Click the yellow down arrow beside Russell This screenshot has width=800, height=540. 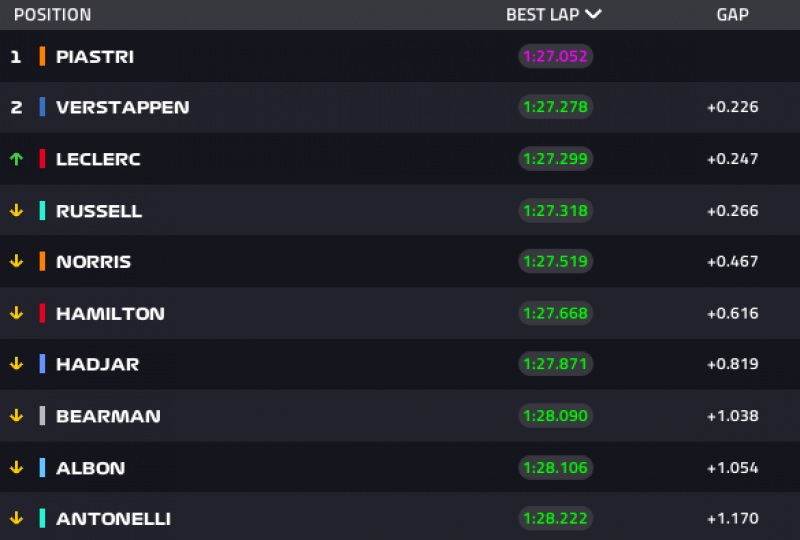click(16, 211)
